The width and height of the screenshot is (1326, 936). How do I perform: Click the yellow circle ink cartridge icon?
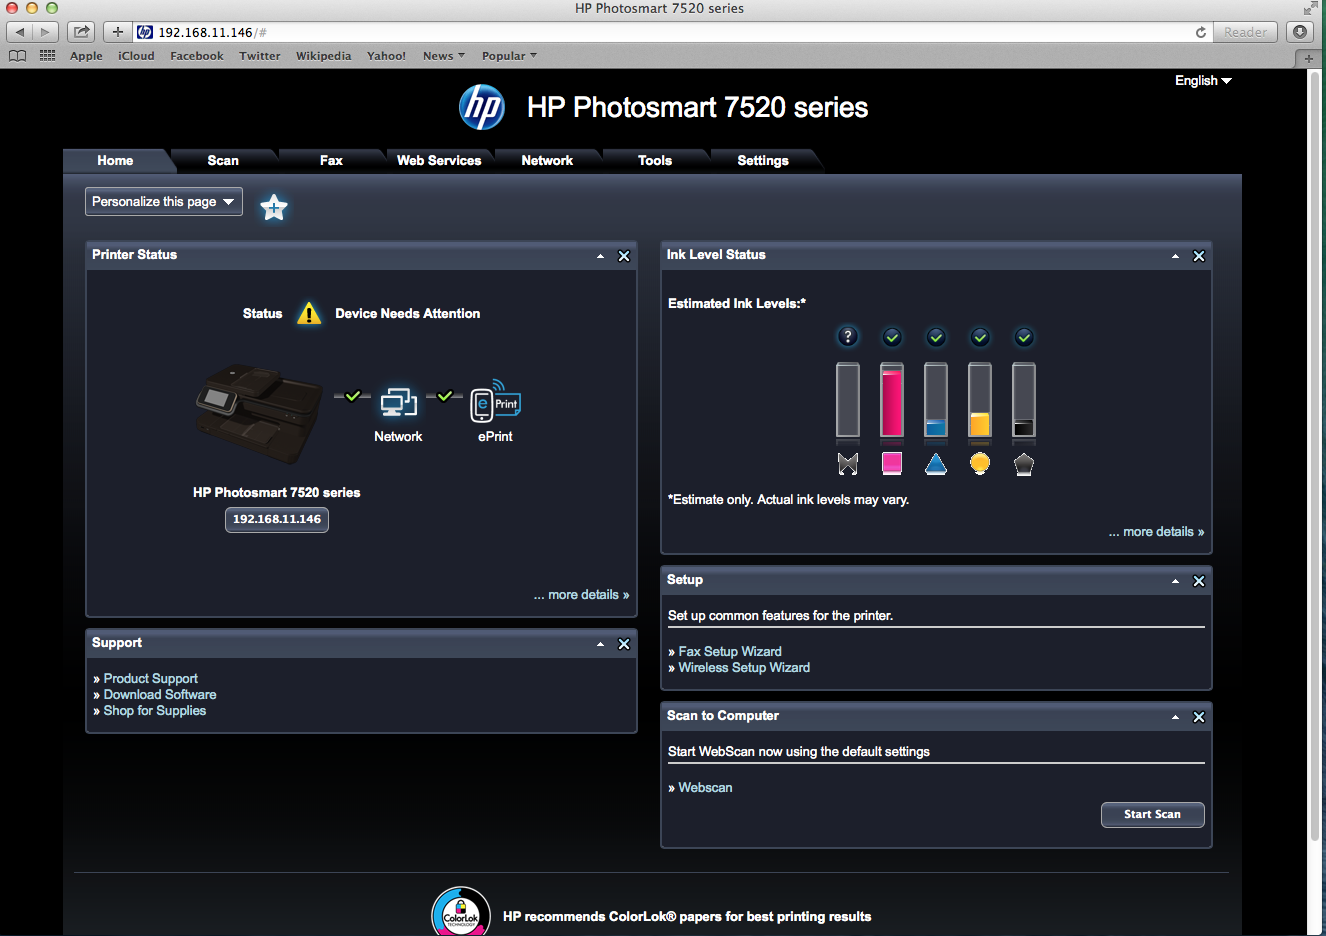980,464
